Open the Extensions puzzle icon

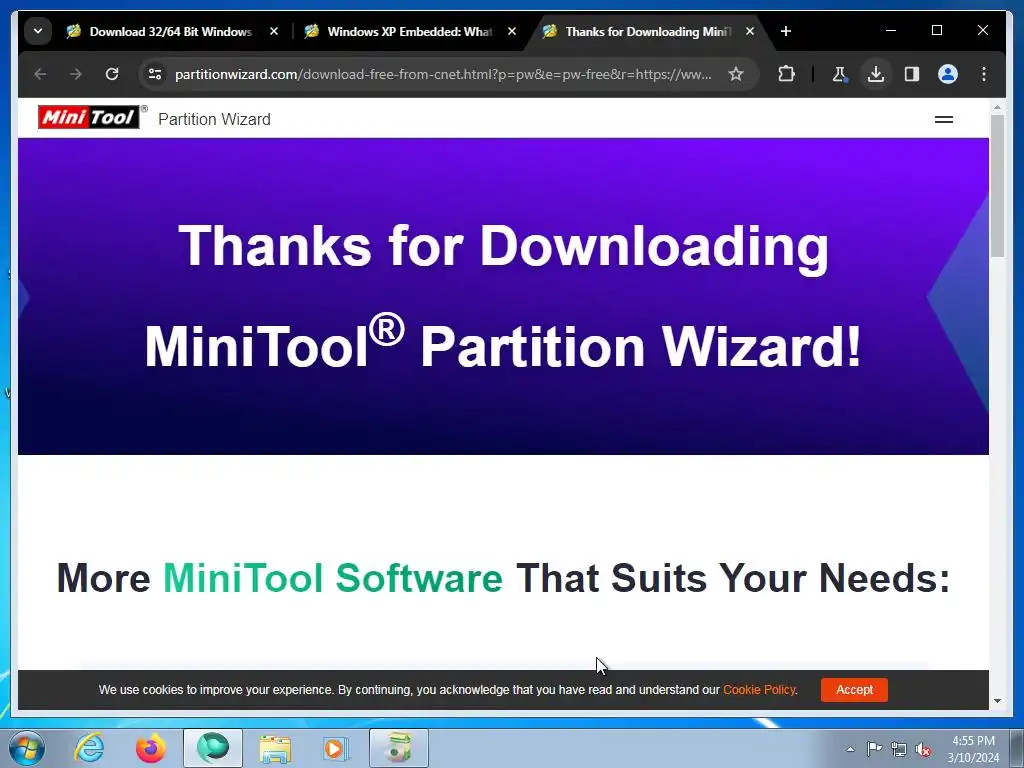[787, 74]
